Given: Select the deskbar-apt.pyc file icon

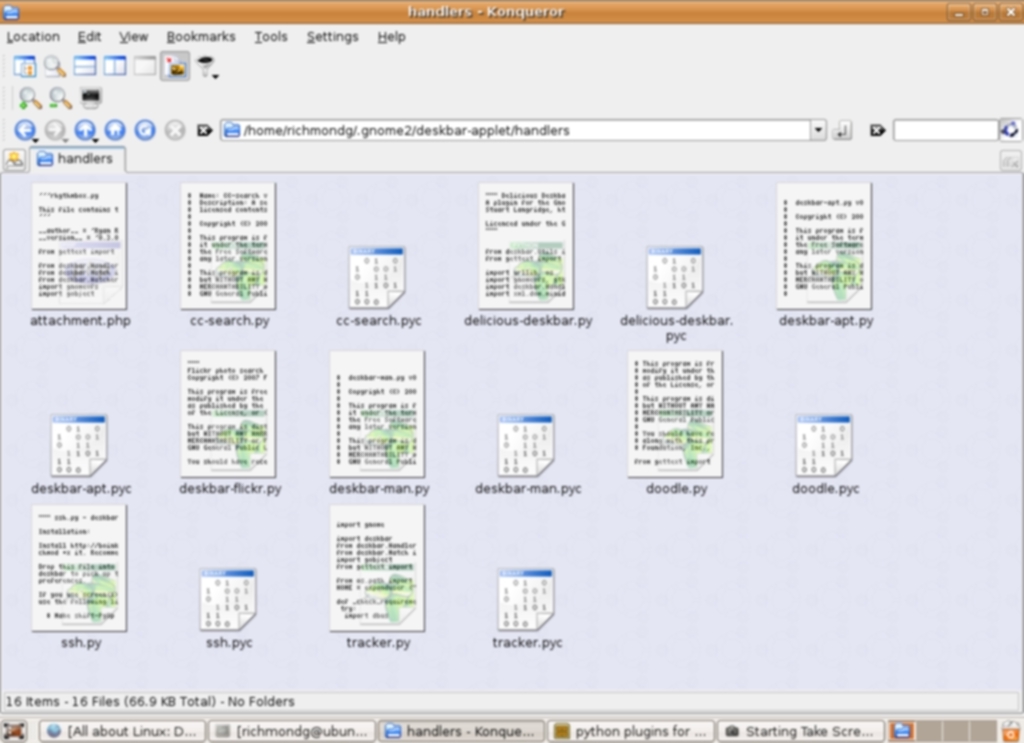Looking at the screenshot, I should (80, 445).
